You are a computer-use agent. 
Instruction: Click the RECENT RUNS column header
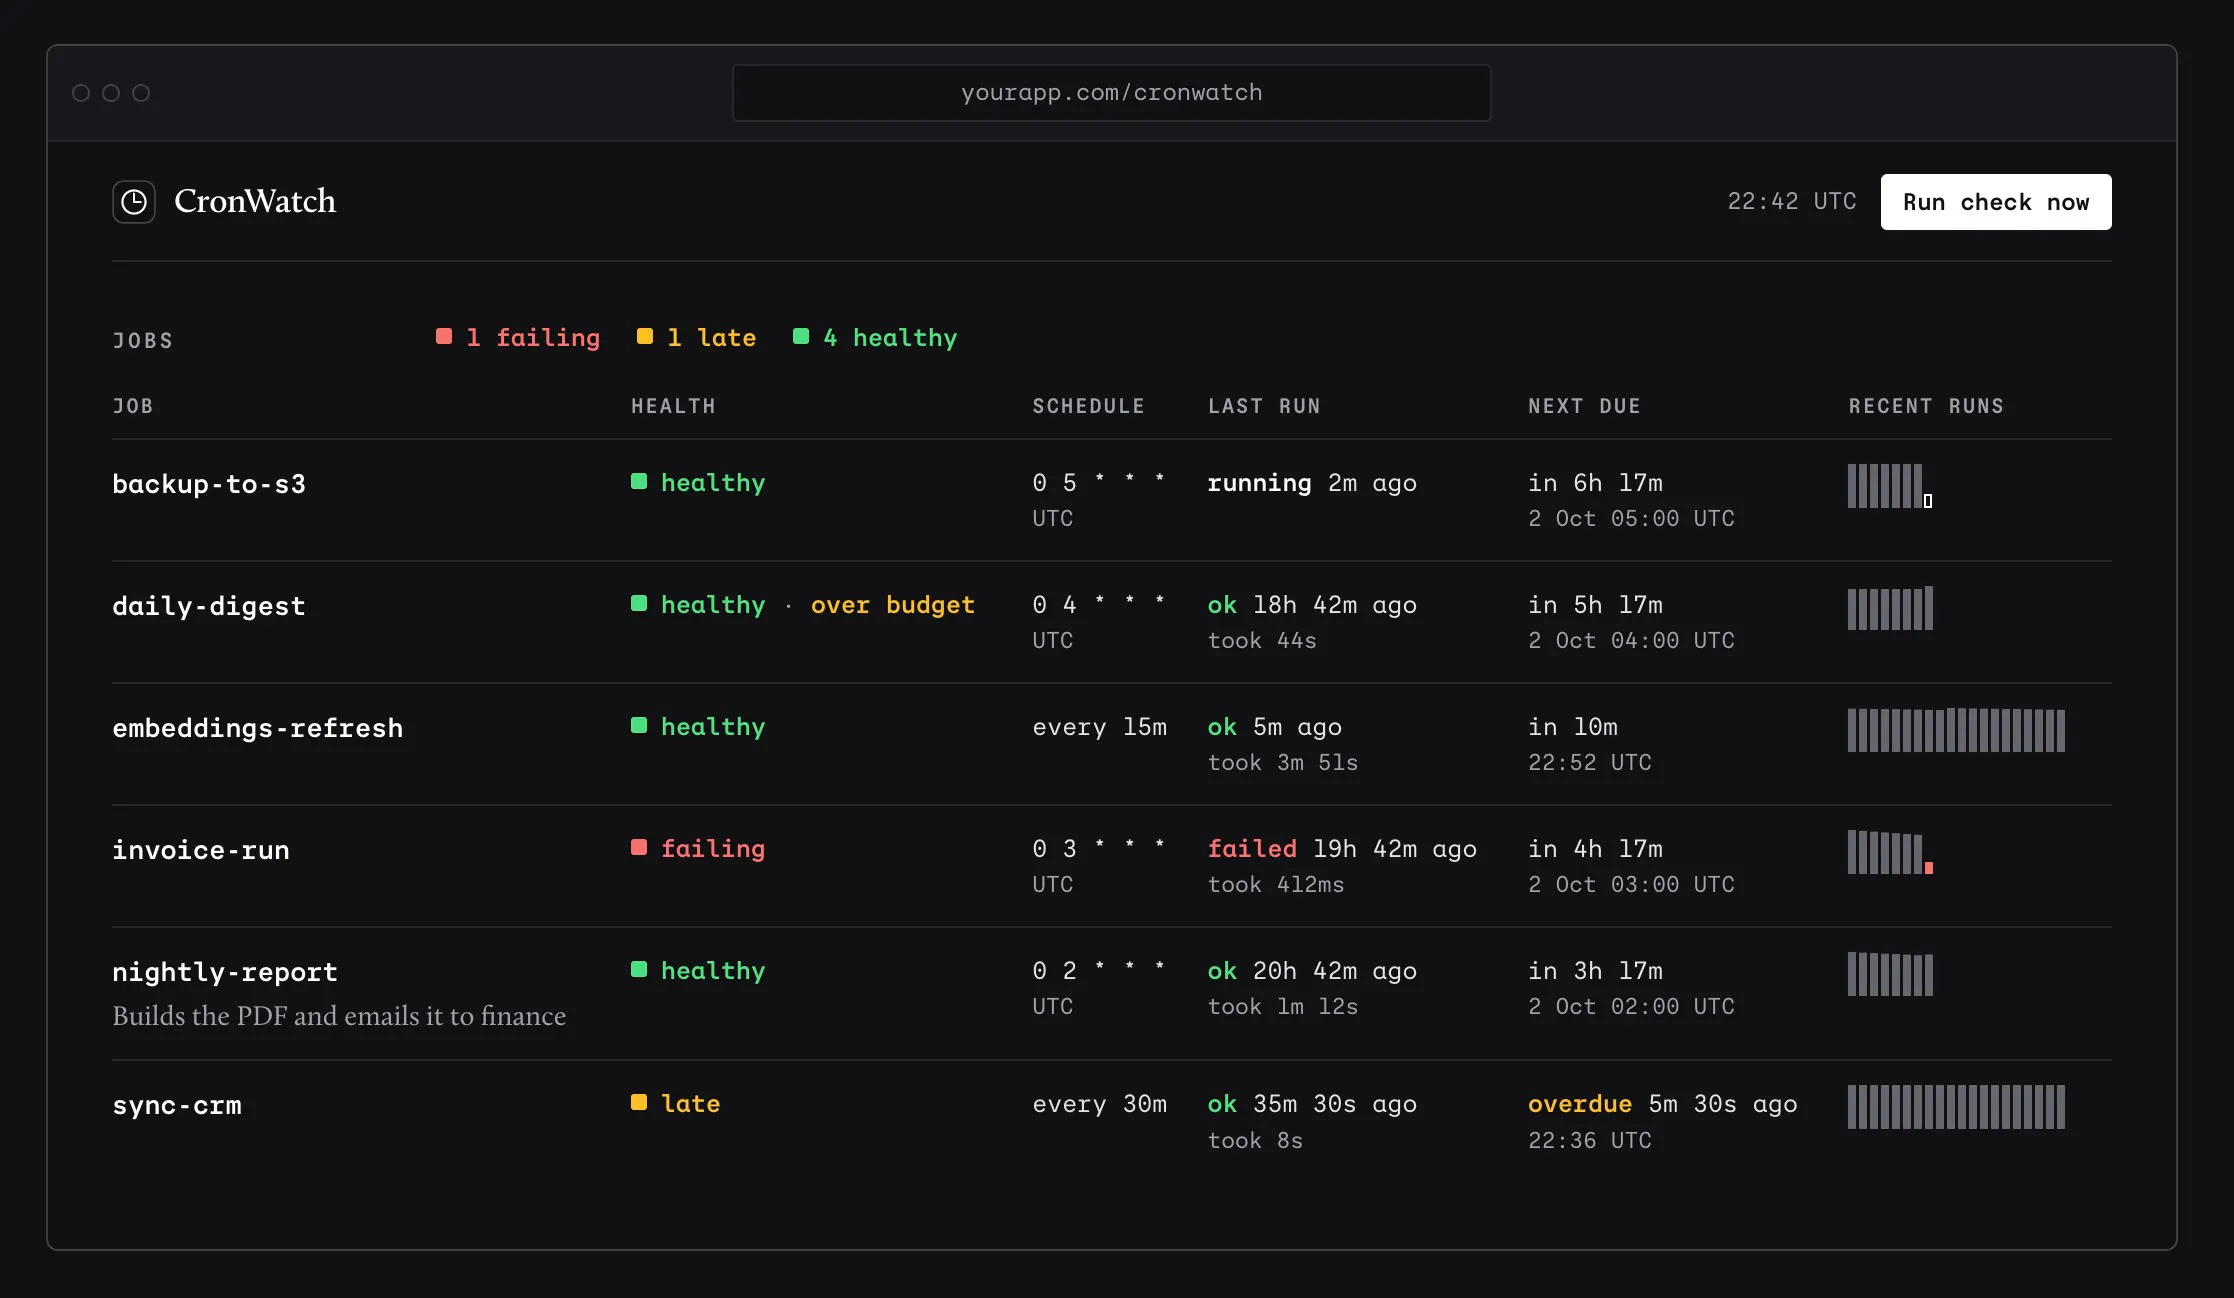1926,406
